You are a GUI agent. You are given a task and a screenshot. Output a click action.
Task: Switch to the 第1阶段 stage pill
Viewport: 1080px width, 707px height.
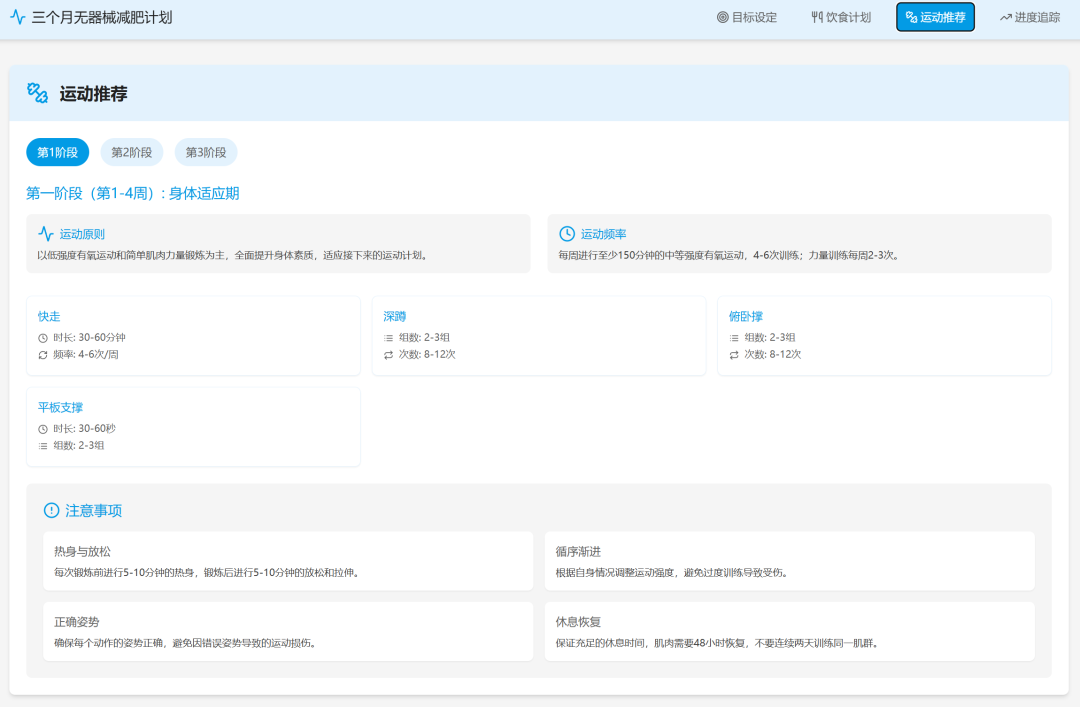point(57,152)
